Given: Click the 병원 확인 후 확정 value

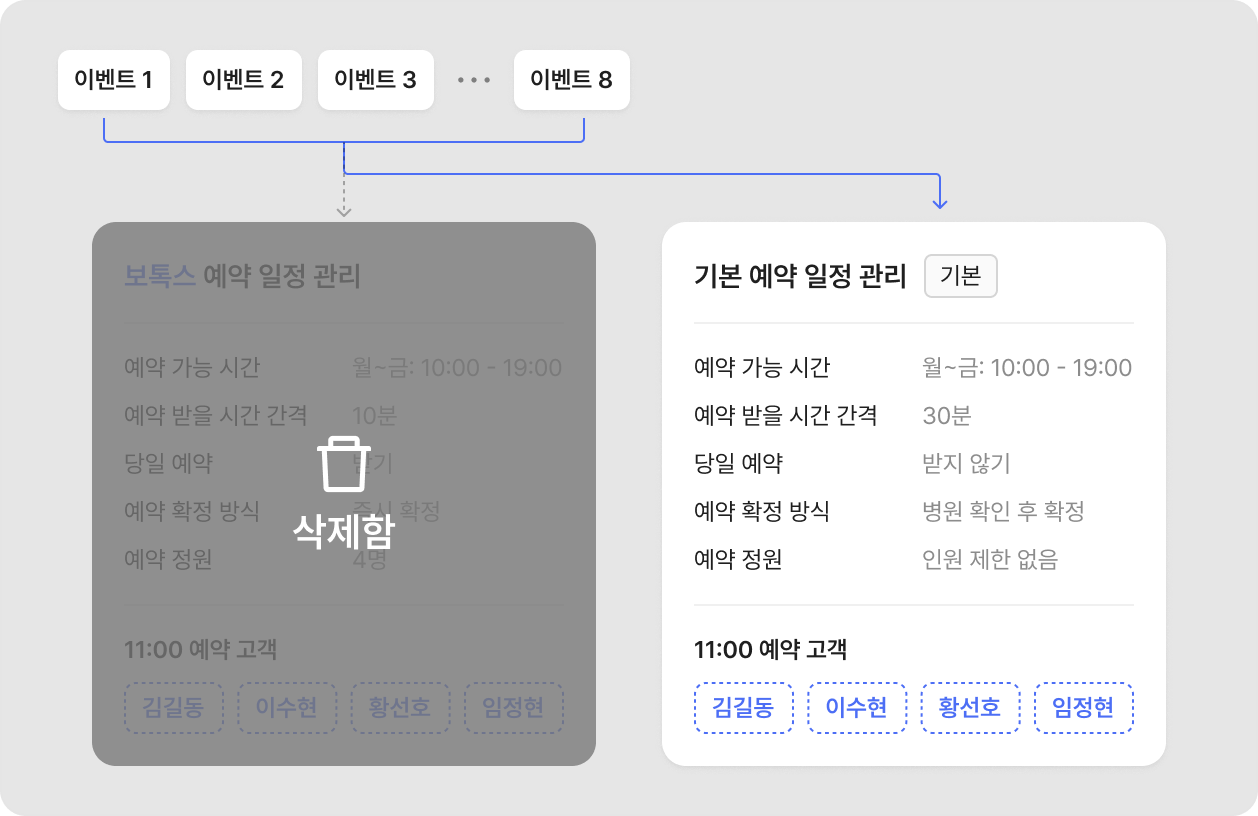Looking at the screenshot, I should tap(1003, 512).
